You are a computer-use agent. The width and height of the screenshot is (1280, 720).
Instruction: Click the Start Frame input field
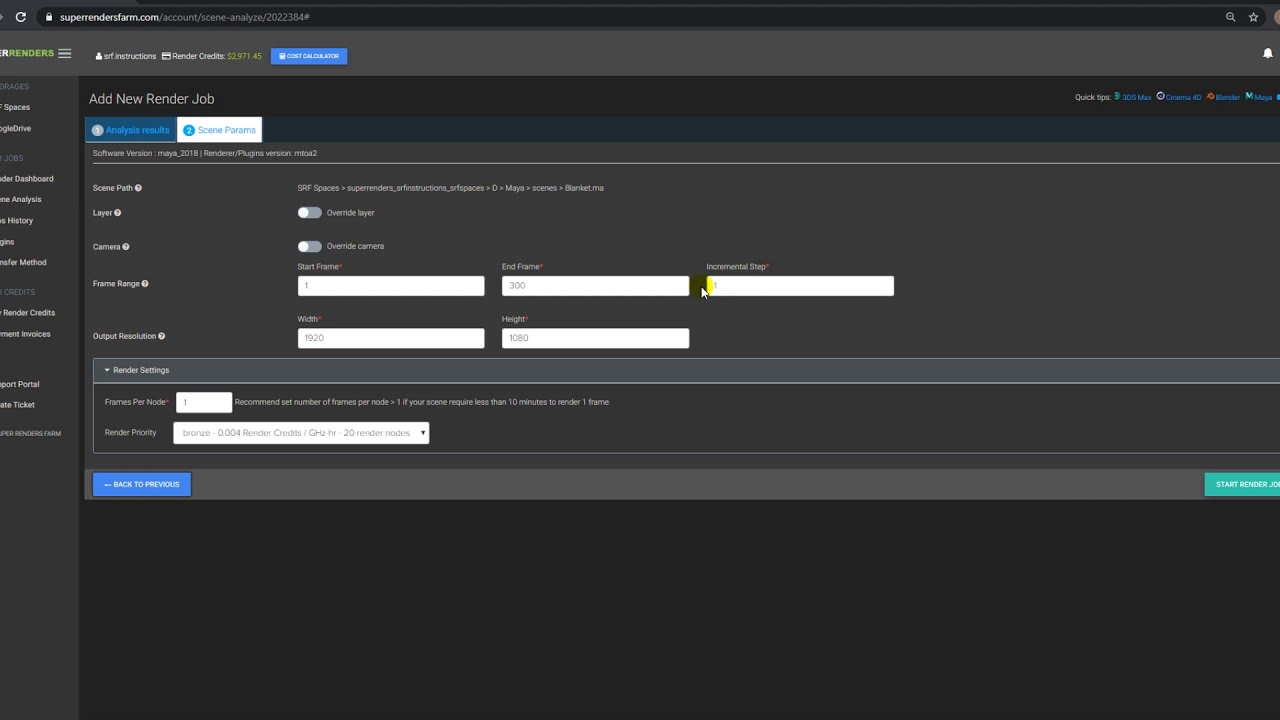click(391, 286)
